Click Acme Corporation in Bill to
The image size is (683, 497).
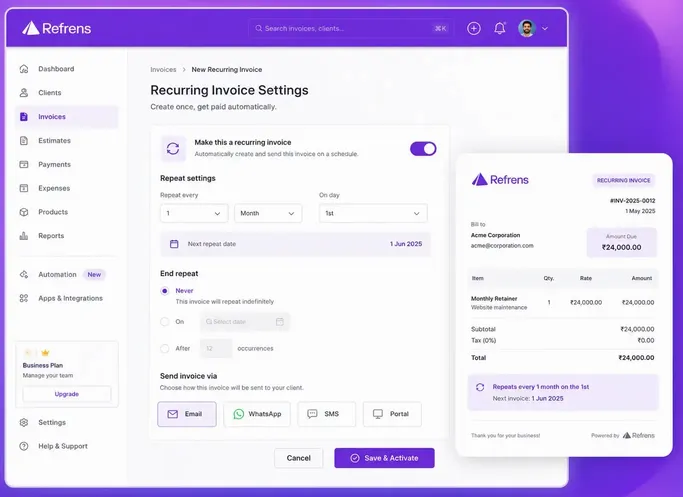[x=495, y=235]
